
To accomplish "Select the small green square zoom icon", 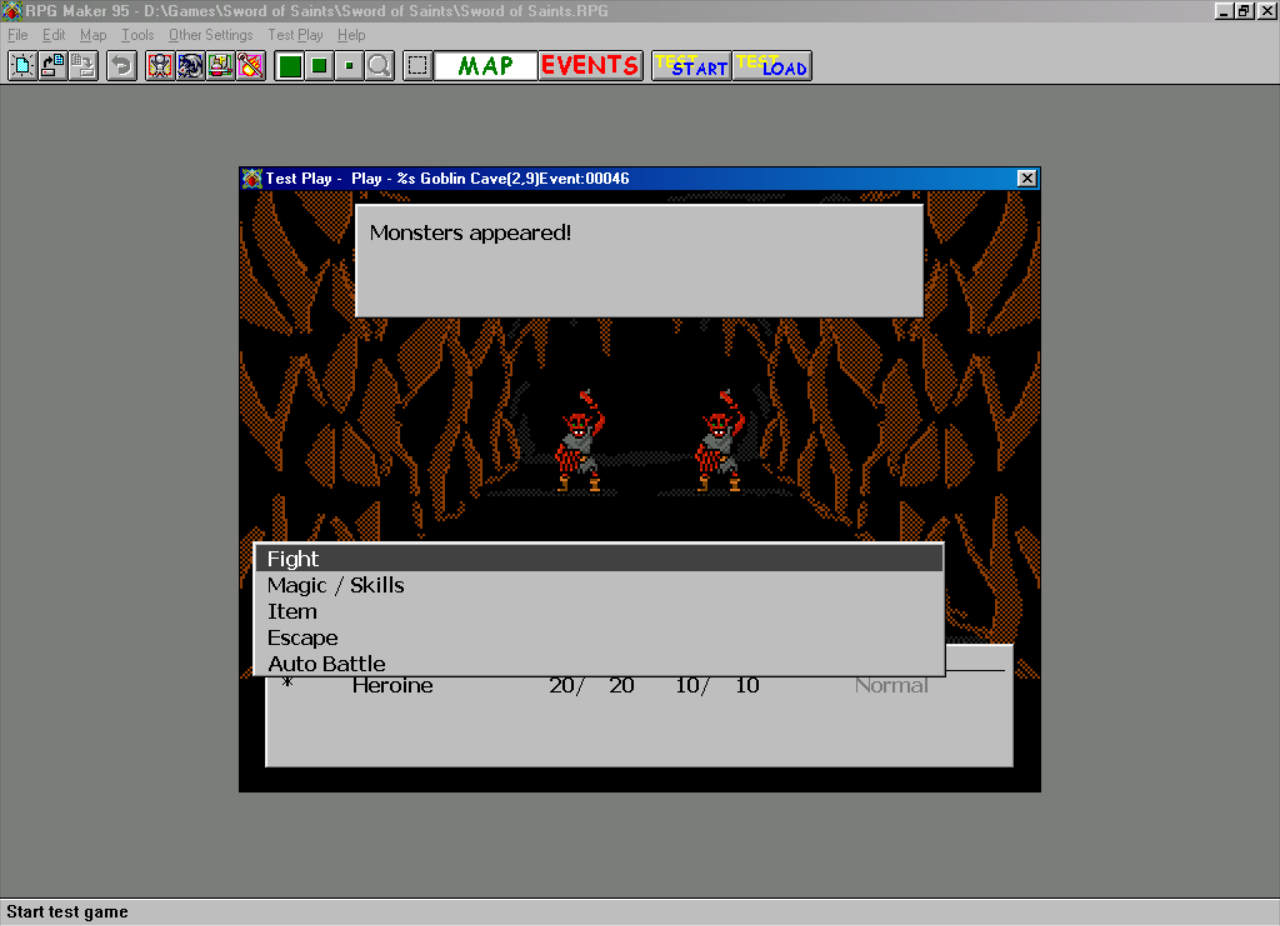I will point(349,66).
